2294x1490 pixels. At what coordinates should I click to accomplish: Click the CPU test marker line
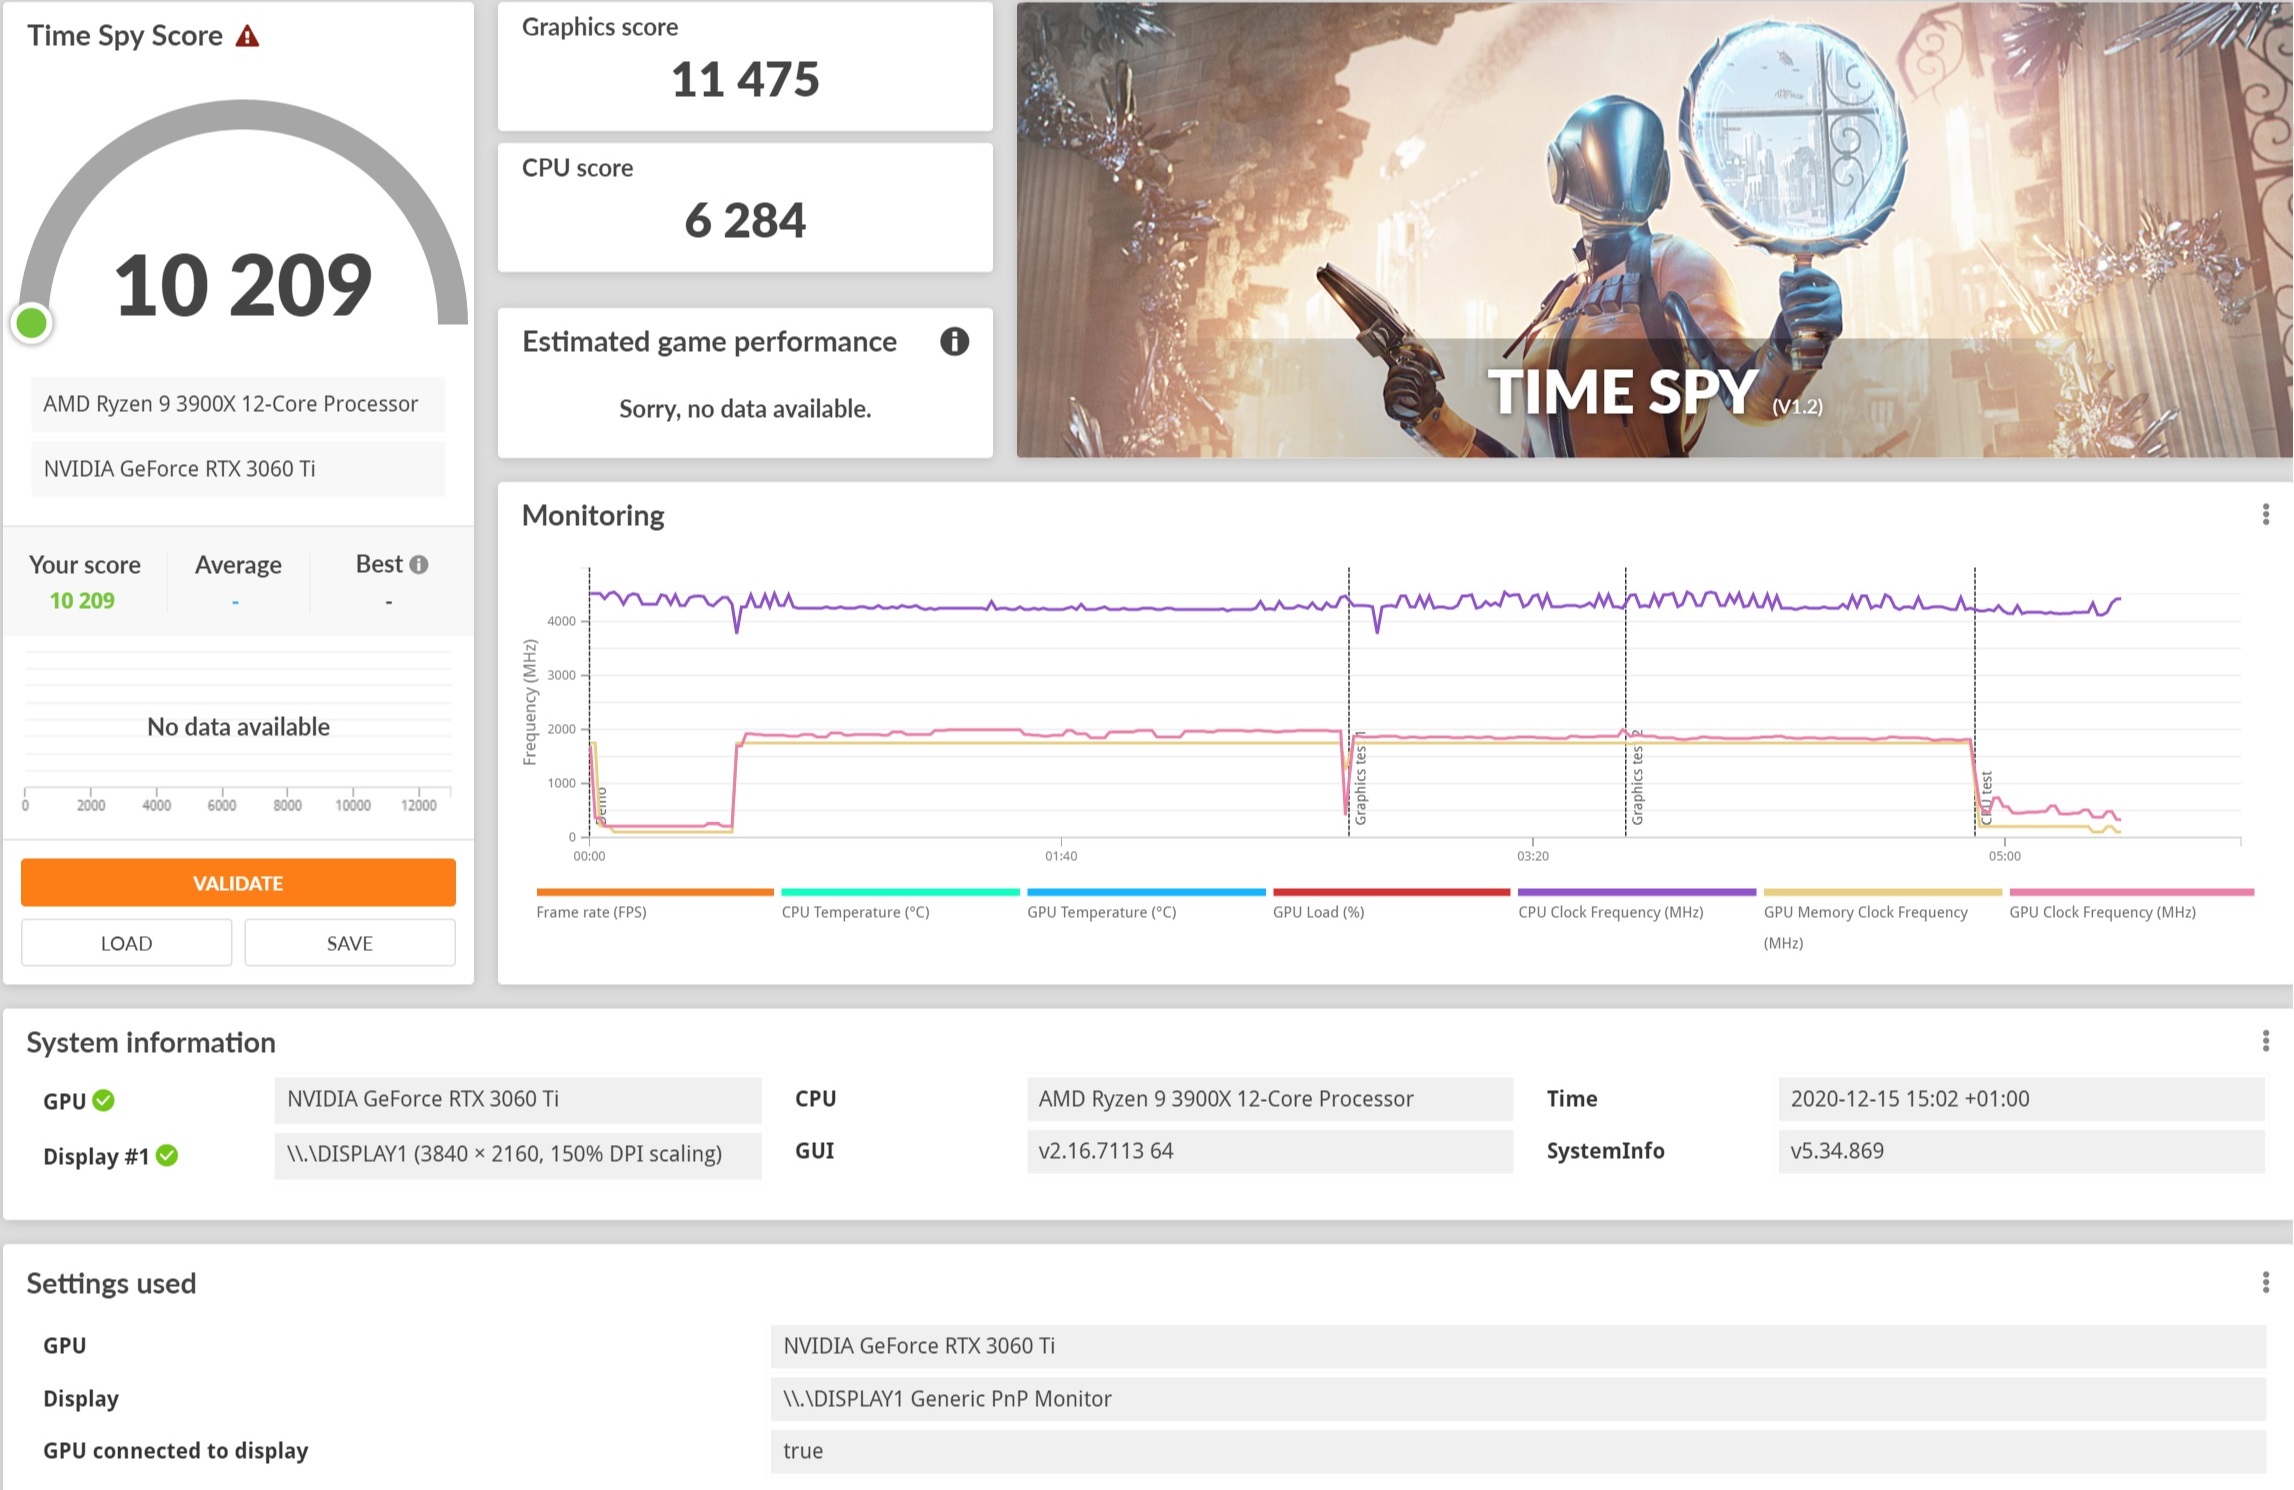[x=1975, y=700]
